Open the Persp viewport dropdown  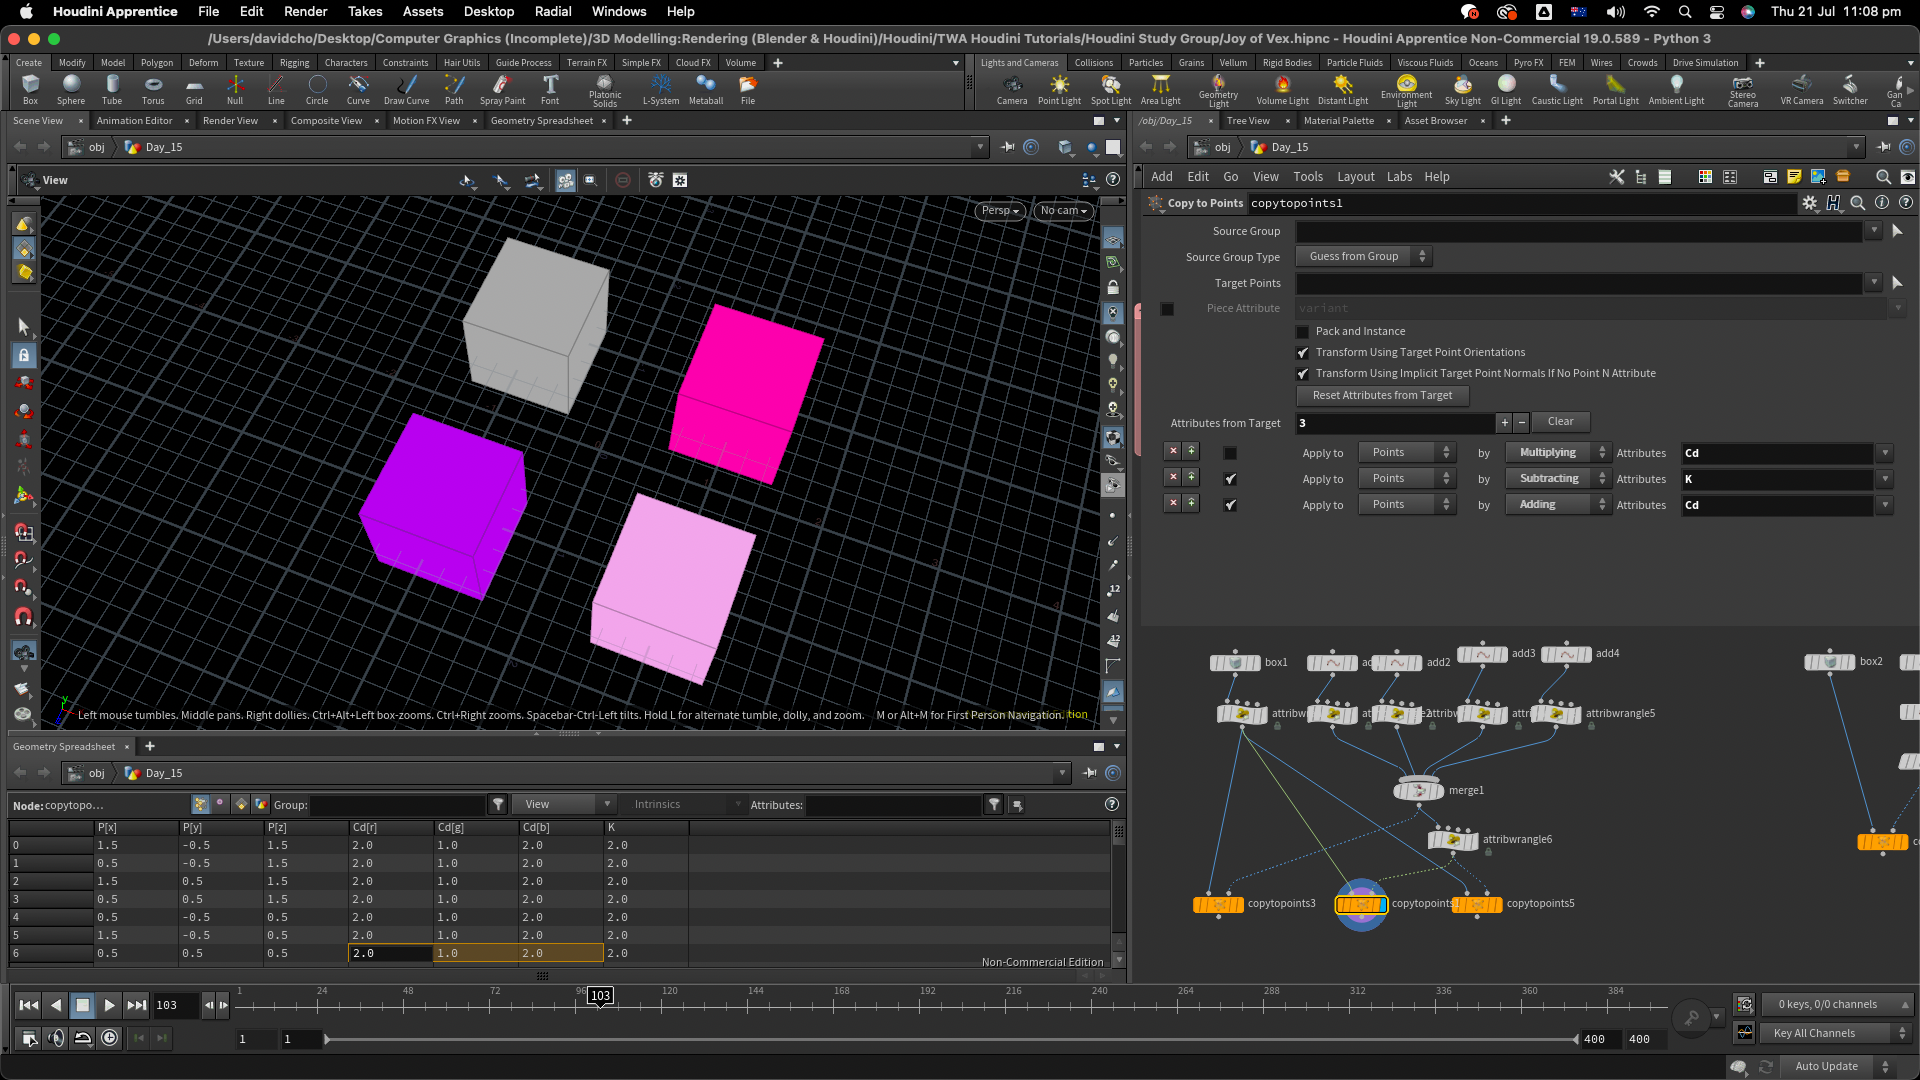click(x=999, y=211)
